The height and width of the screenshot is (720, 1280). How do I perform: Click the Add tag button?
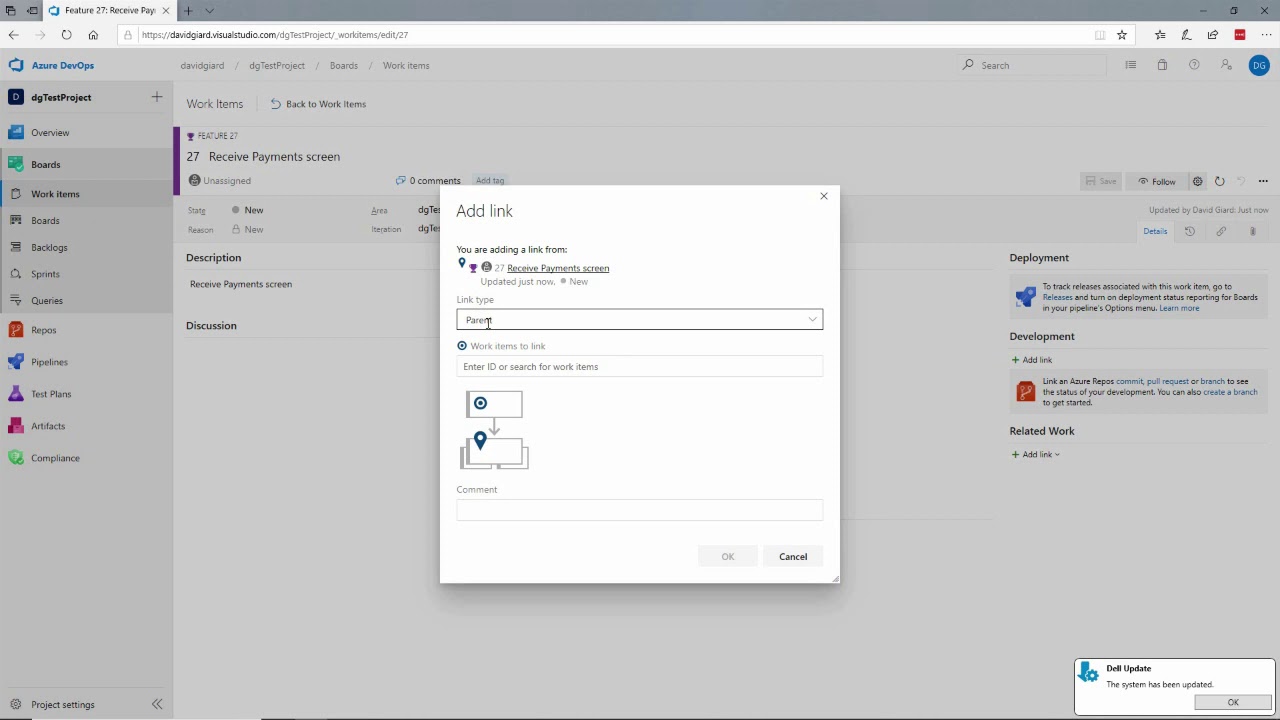pyautogui.click(x=490, y=181)
